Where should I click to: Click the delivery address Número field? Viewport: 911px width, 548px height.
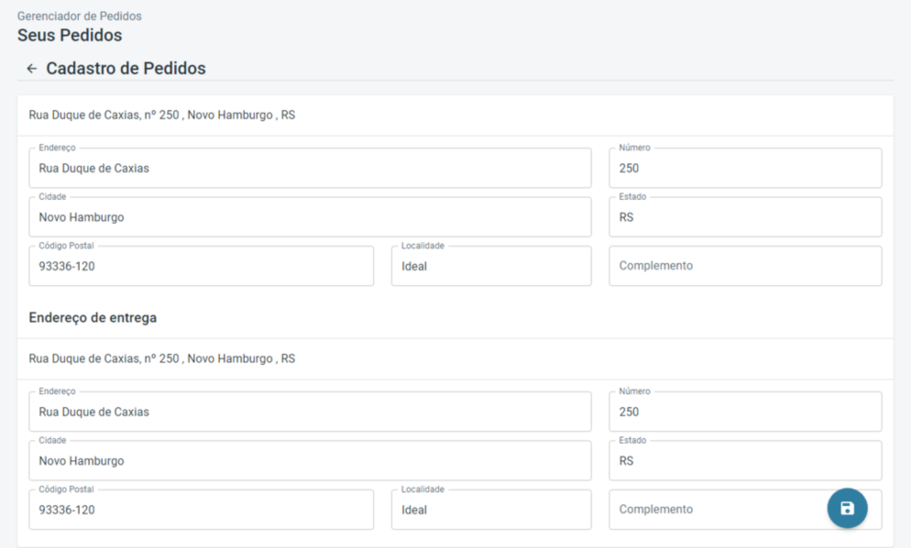pos(745,411)
